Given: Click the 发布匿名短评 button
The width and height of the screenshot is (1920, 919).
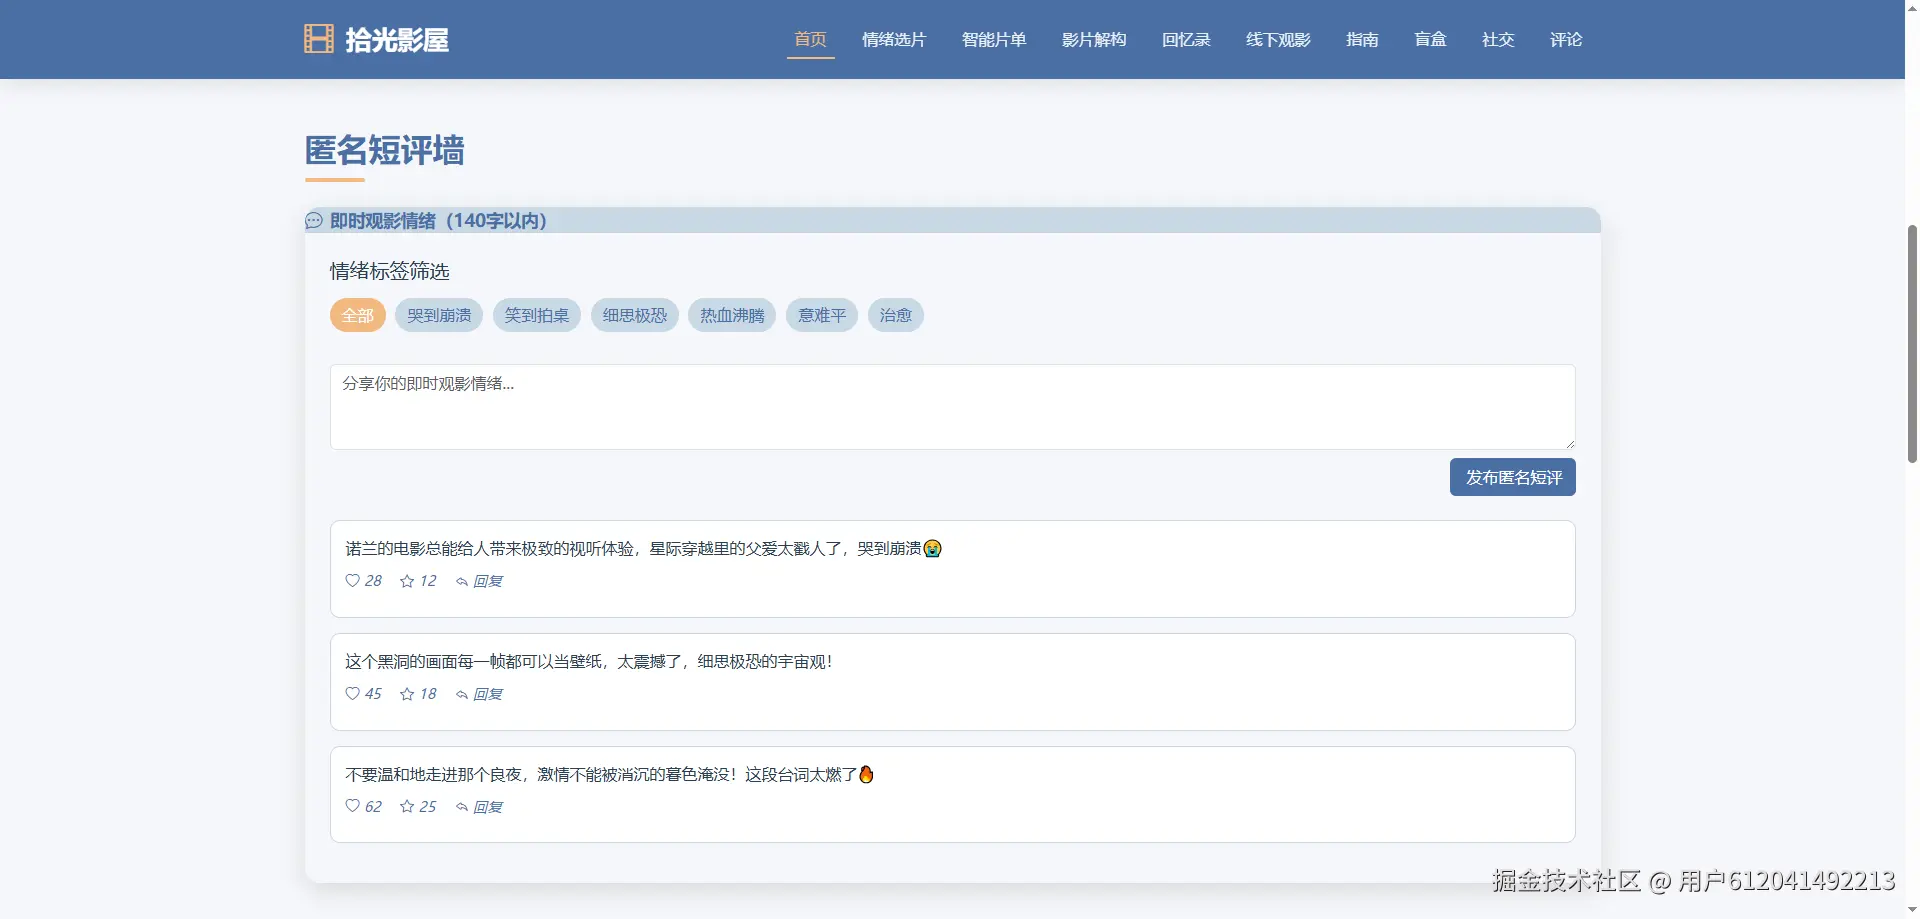Looking at the screenshot, I should [1513, 477].
